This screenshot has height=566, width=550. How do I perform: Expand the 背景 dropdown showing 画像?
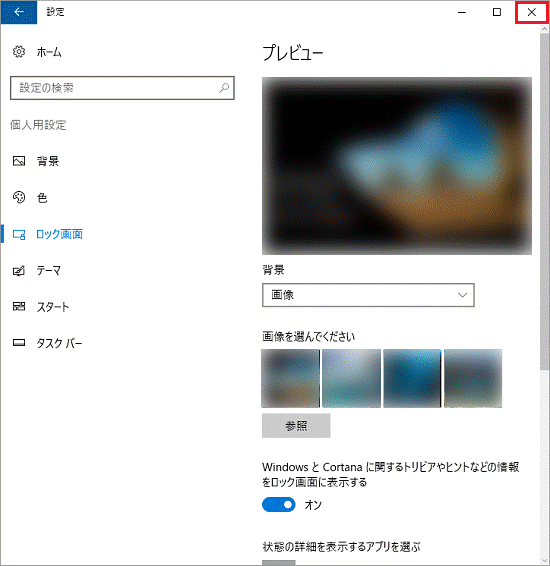click(368, 295)
